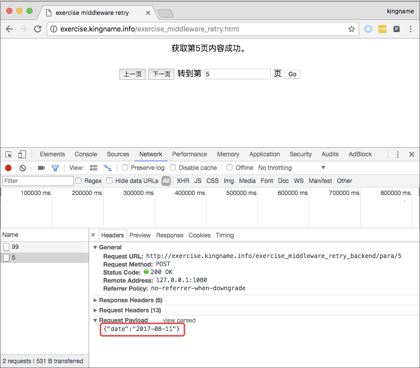
Task: Focus the network Filter text box
Action: pyautogui.click(x=38, y=181)
